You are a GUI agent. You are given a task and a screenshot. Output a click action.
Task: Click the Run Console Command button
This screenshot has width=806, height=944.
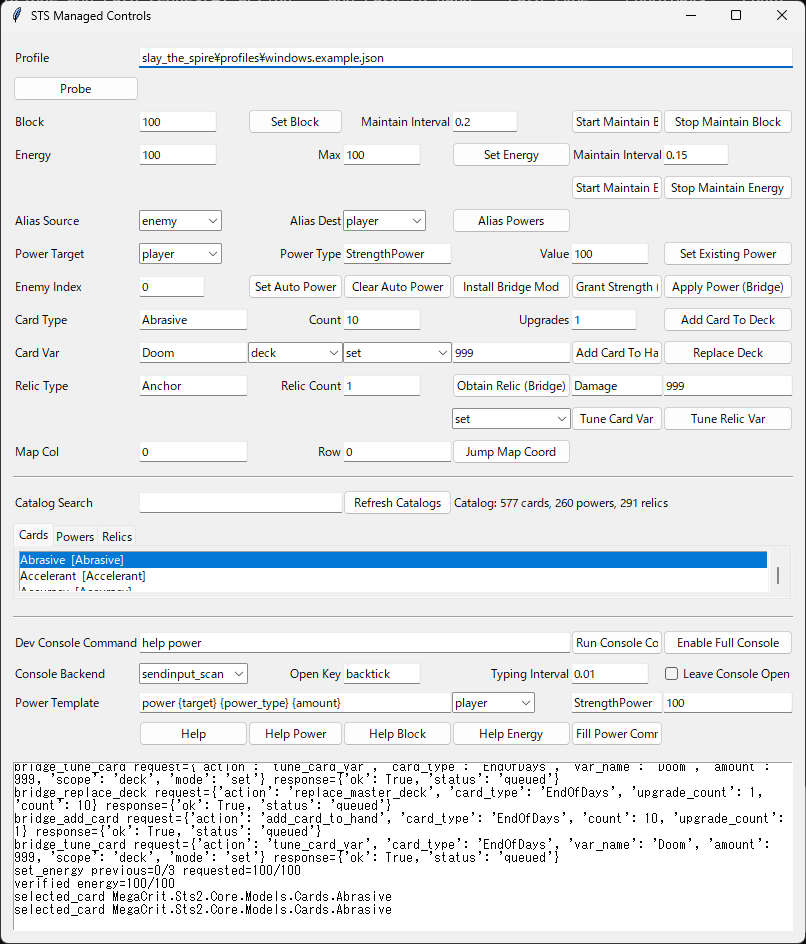[x=616, y=643]
